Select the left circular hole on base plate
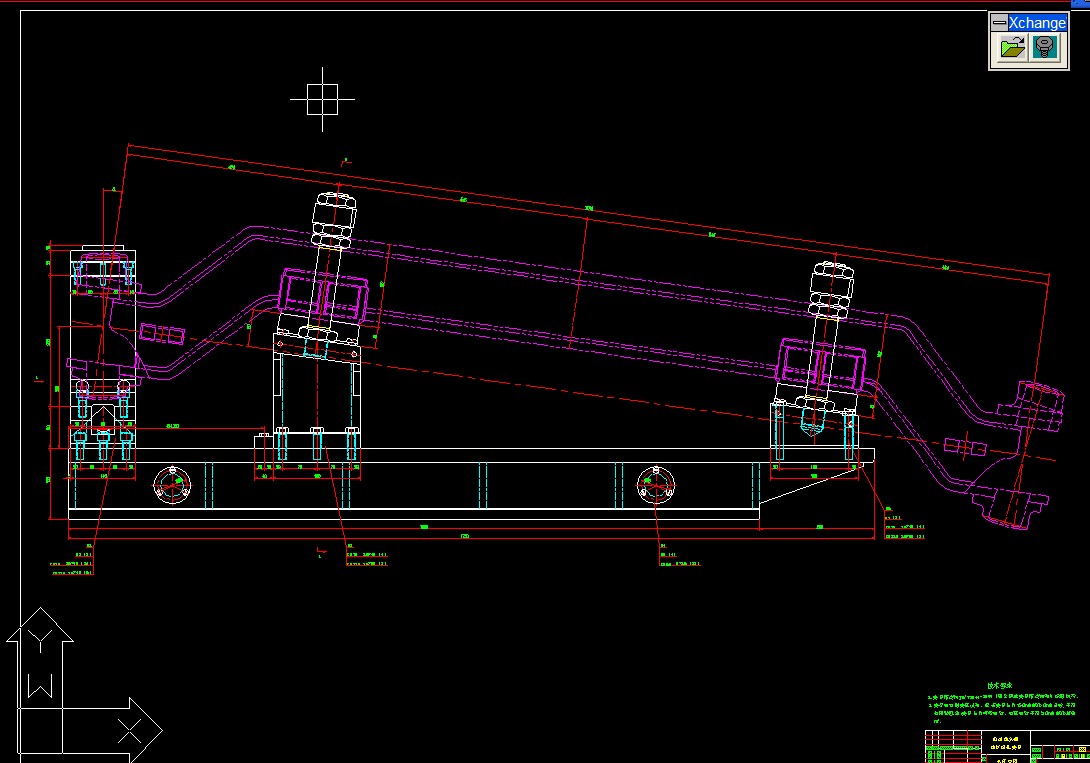Screen dimensions: 1090x763 click(172, 485)
